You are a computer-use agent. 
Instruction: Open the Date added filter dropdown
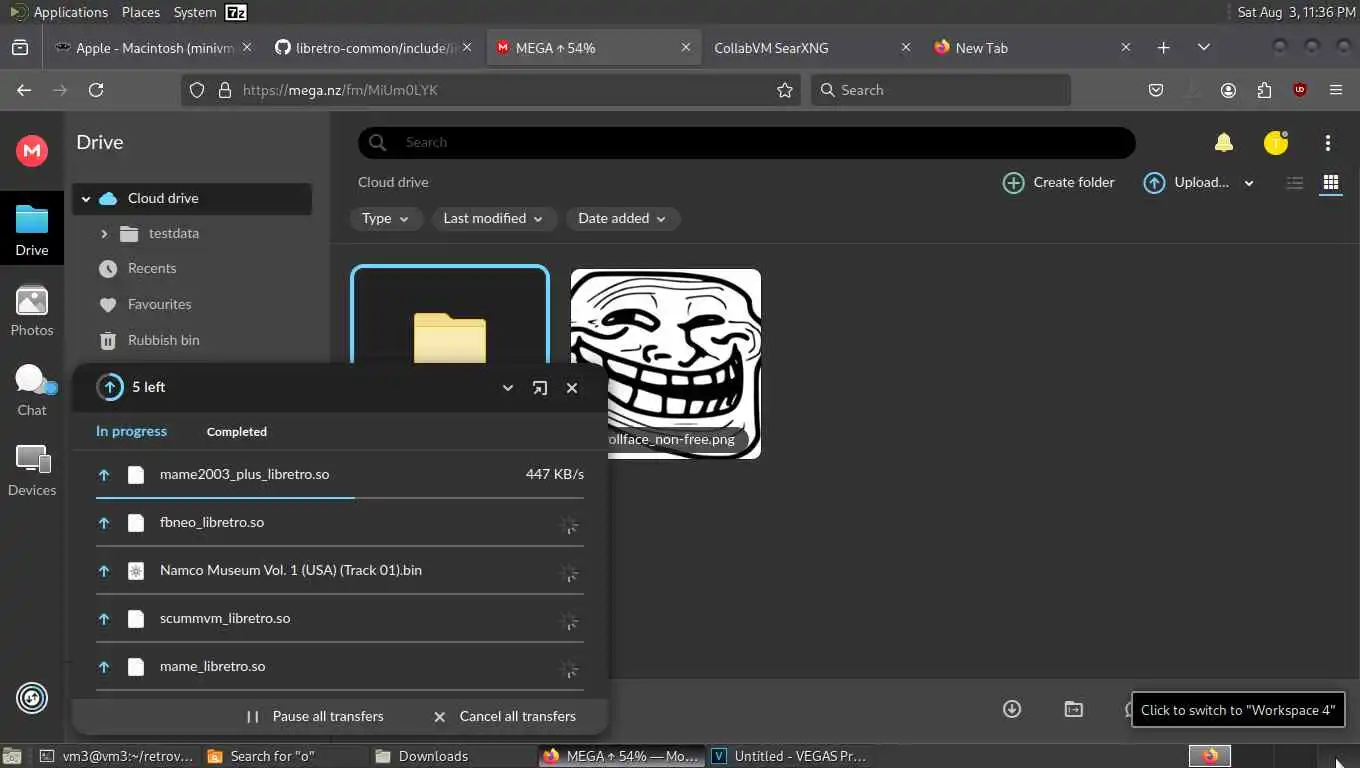click(623, 219)
